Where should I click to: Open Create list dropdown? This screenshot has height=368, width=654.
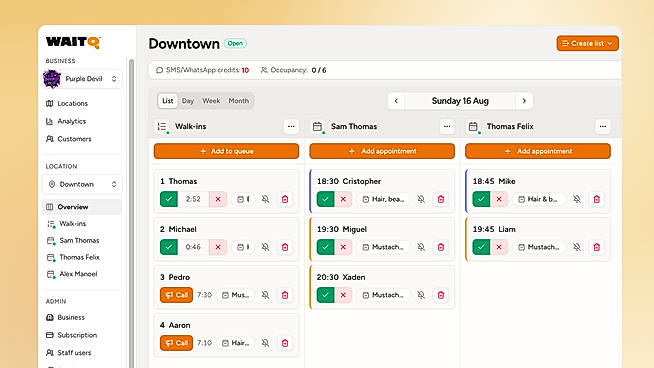[x=587, y=43]
